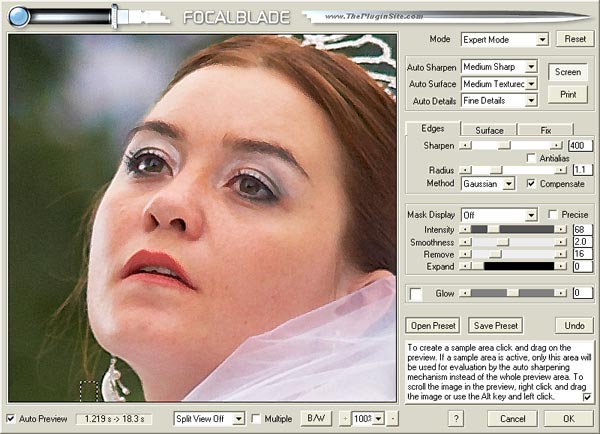Enable the Precise mask checkbox
The height and width of the screenshot is (434, 600).
552,214
